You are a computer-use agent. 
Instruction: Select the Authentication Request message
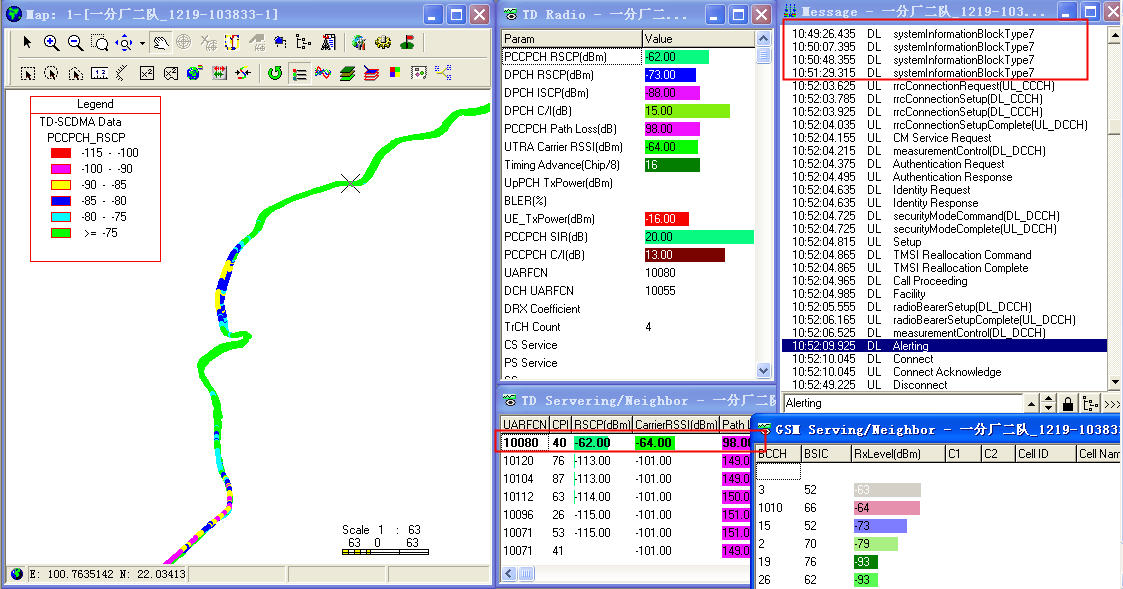(945, 164)
